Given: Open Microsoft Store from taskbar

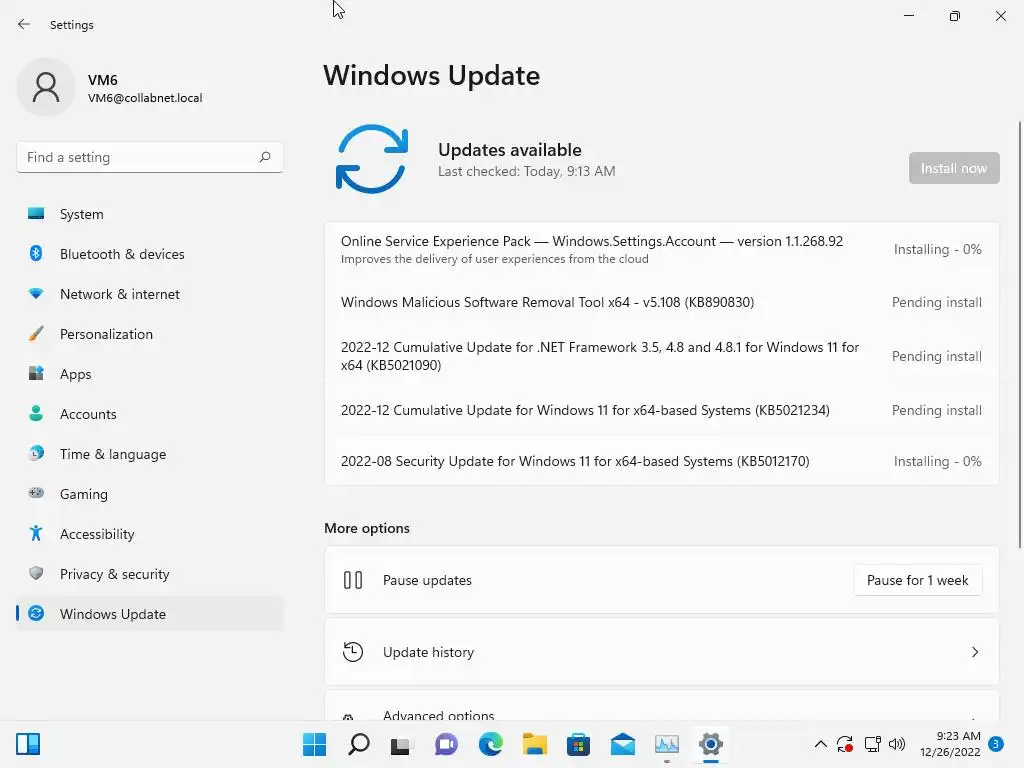Looking at the screenshot, I should [x=578, y=744].
